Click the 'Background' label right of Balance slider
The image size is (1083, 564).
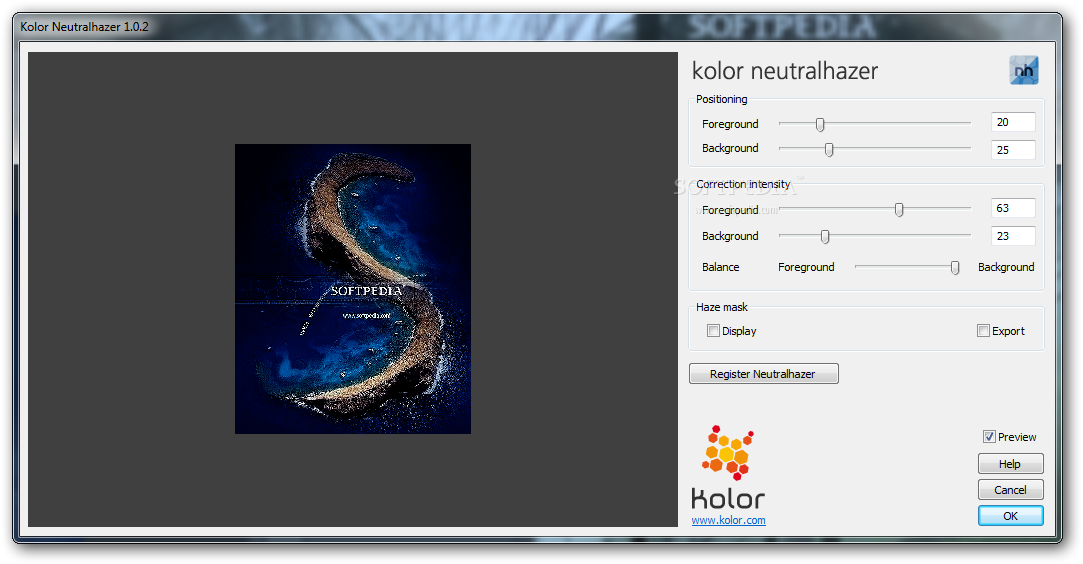[x=1006, y=267]
